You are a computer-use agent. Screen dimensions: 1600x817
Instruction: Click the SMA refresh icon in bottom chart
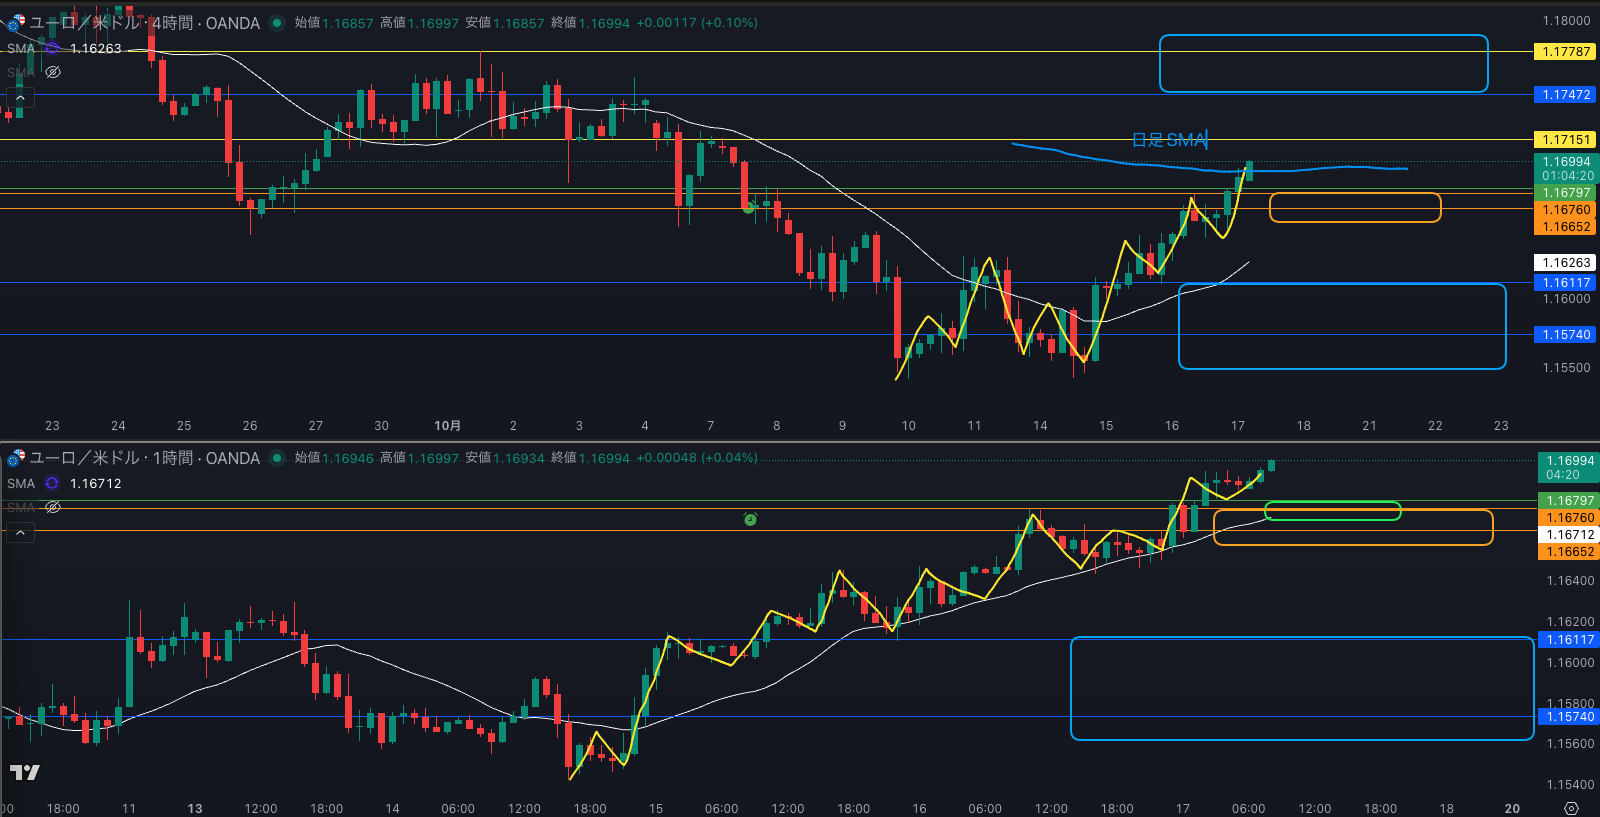tap(52, 483)
